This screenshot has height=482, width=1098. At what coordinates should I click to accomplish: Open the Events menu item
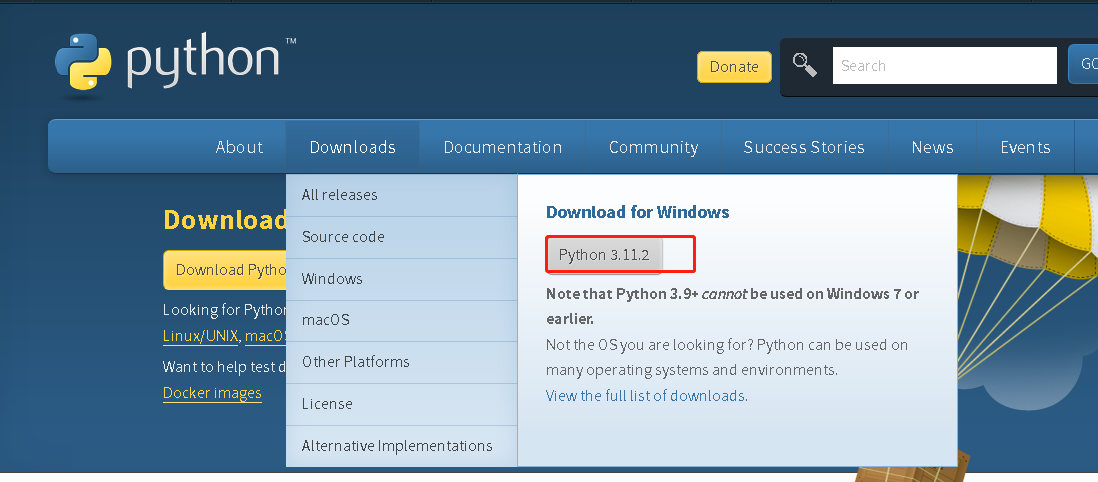point(1025,147)
